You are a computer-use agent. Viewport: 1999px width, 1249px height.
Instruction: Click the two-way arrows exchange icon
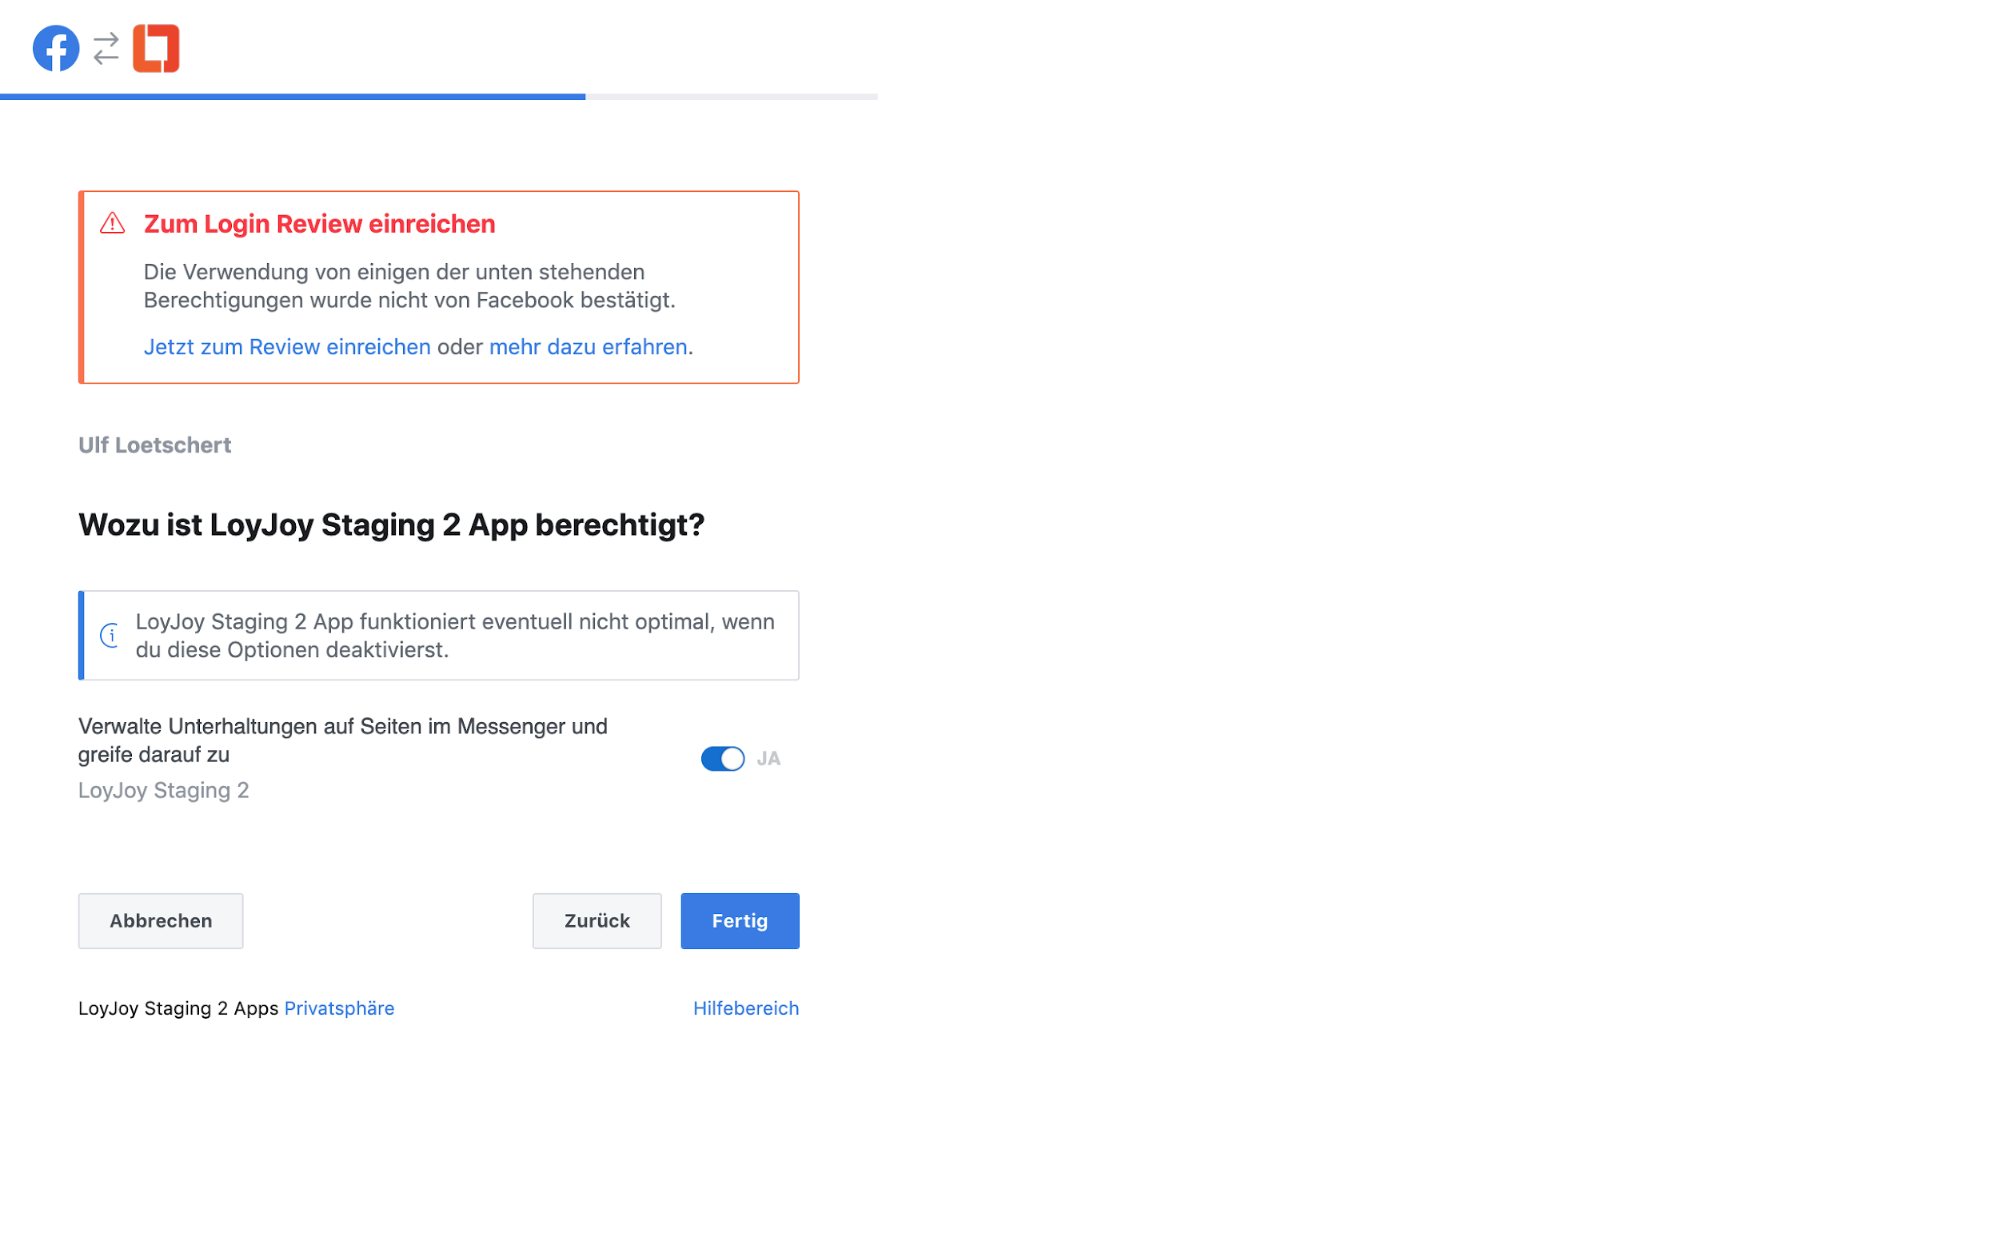tap(106, 48)
